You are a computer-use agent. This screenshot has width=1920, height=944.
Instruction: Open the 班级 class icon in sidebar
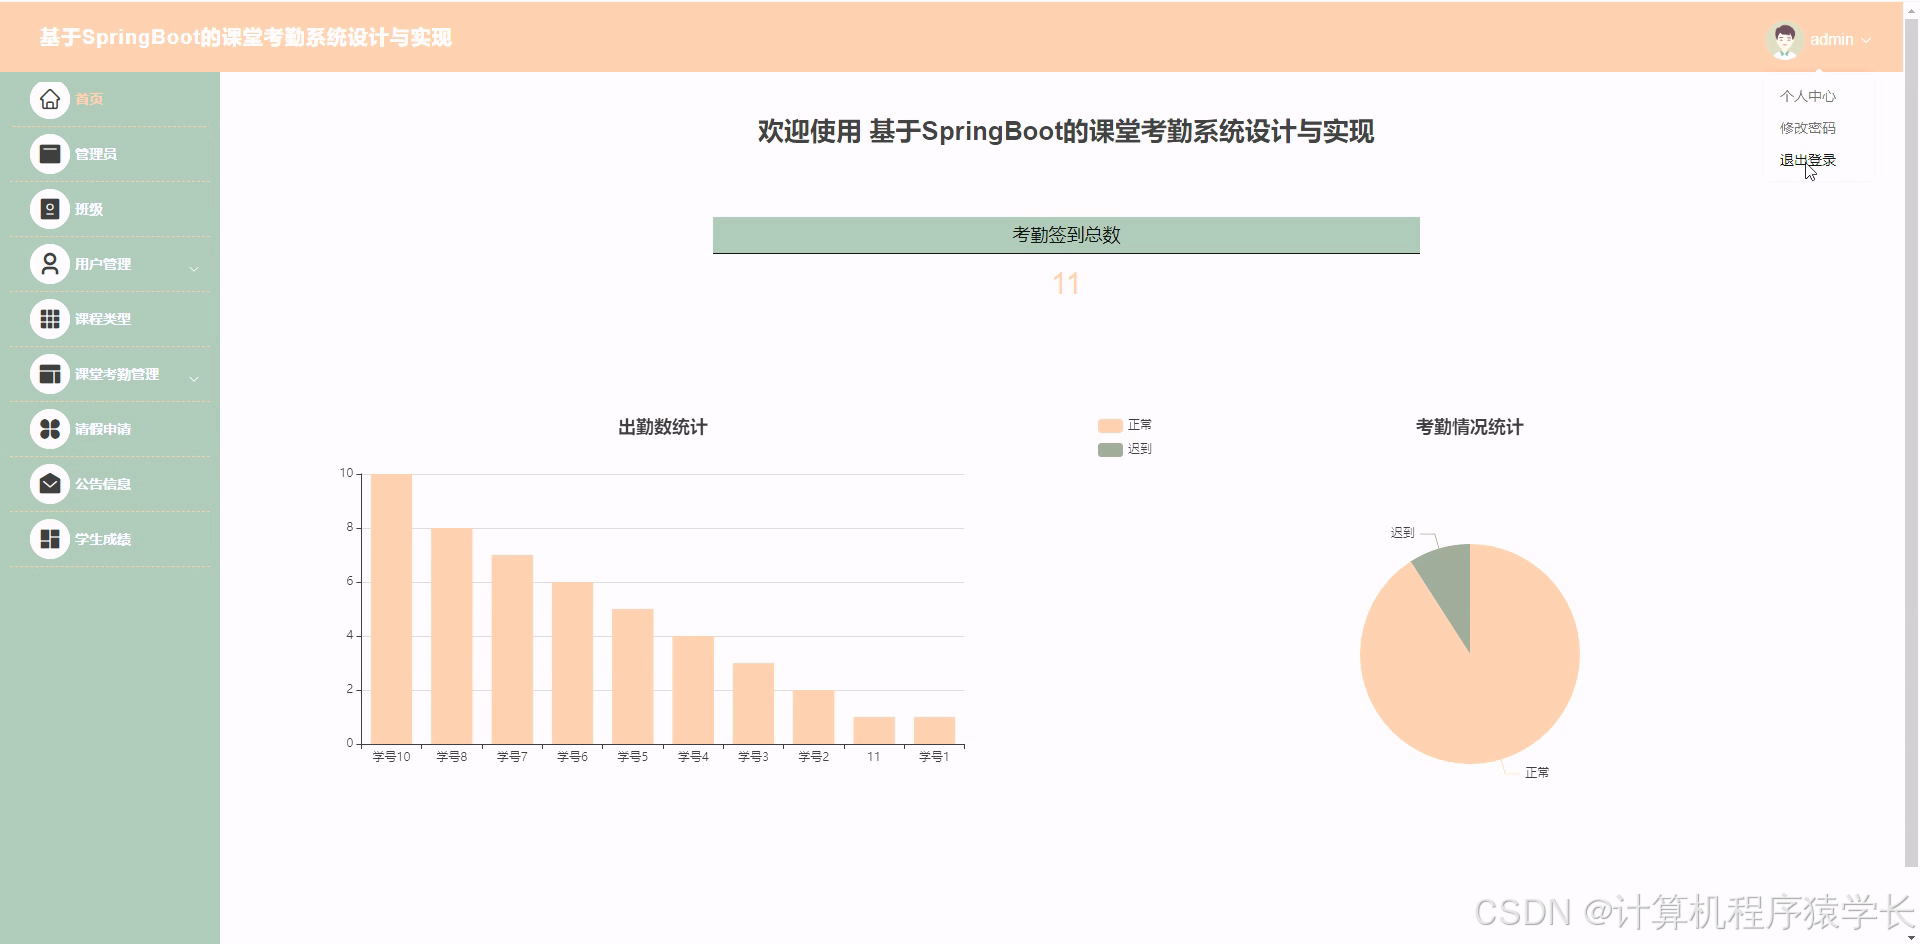point(49,209)
